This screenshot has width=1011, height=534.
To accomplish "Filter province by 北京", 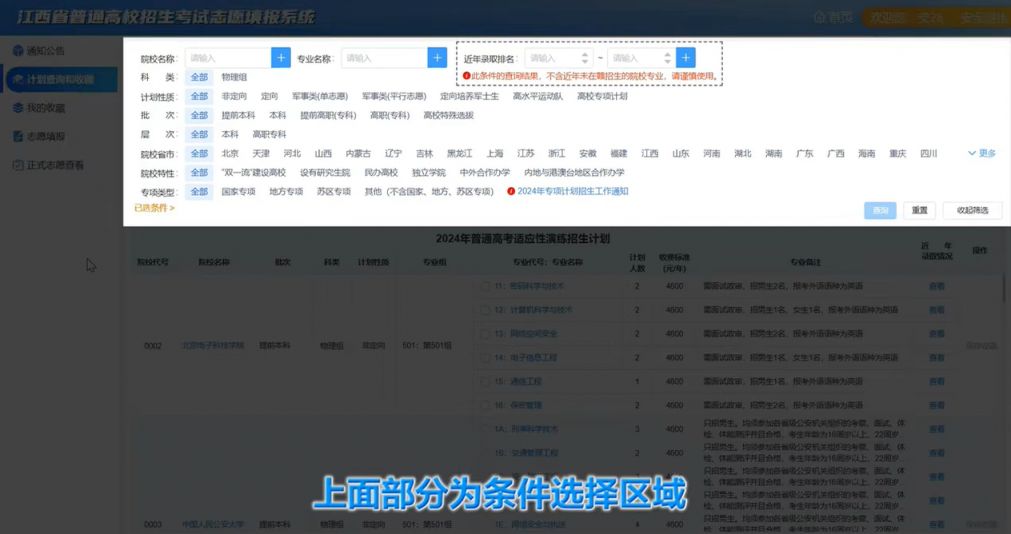I will pyautogui.click(x=230, y=153).
